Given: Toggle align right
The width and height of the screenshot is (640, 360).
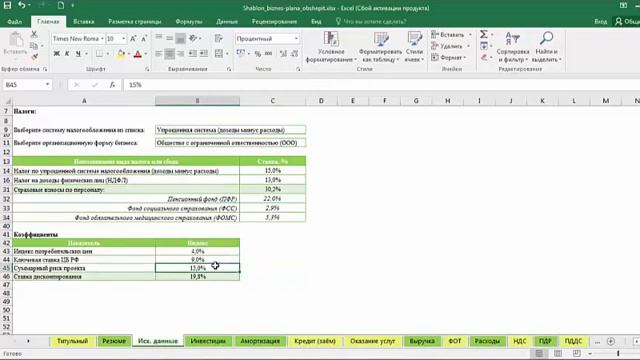Looking at the screenshot, I should pyautogui.click(x=180, y=53).
